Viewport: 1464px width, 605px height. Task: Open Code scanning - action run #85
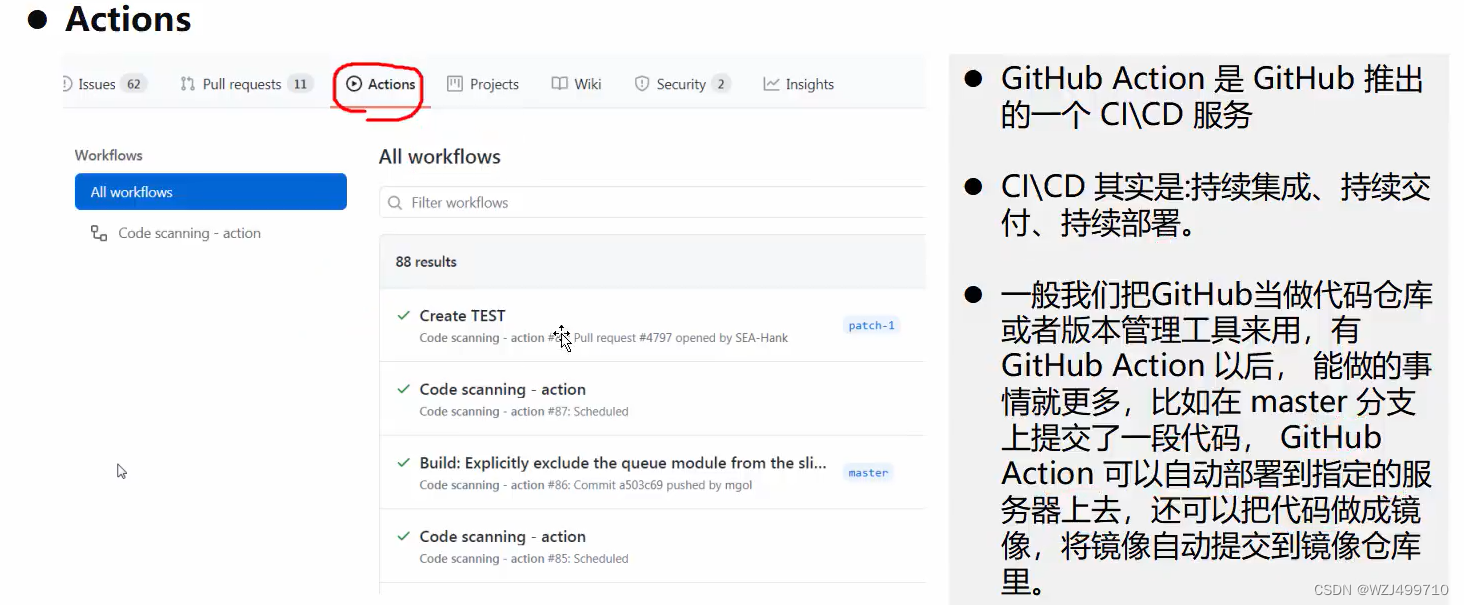click(502, 536)
